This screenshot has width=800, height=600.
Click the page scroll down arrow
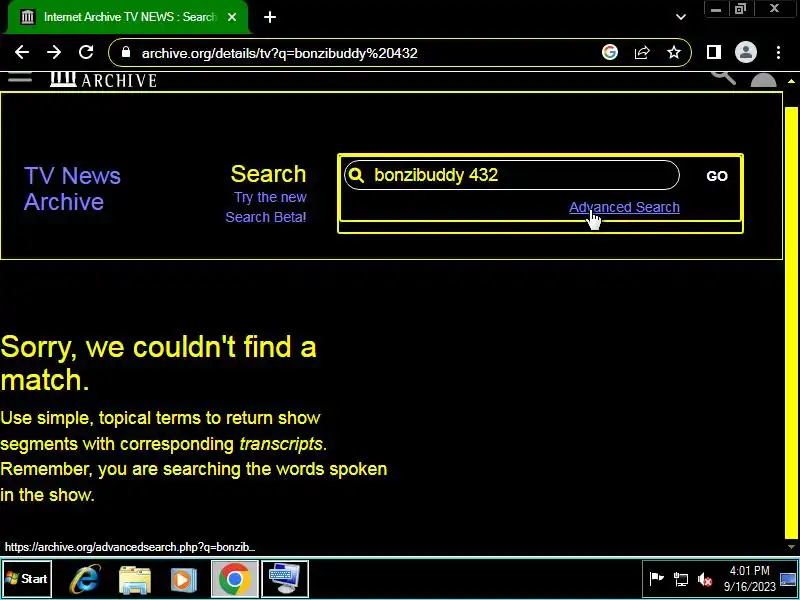click(x=791, y=547)
